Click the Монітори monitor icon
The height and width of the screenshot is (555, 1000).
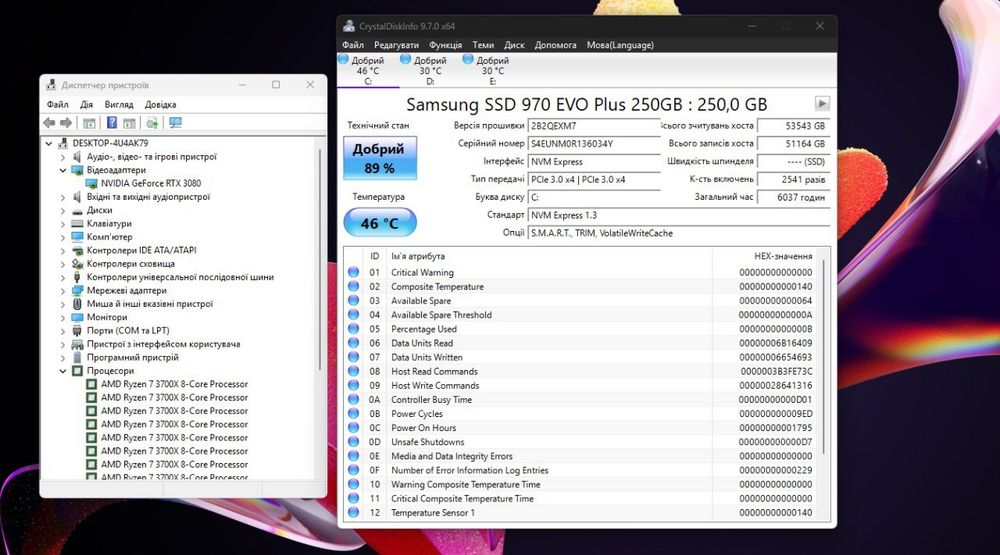(77, 318)
